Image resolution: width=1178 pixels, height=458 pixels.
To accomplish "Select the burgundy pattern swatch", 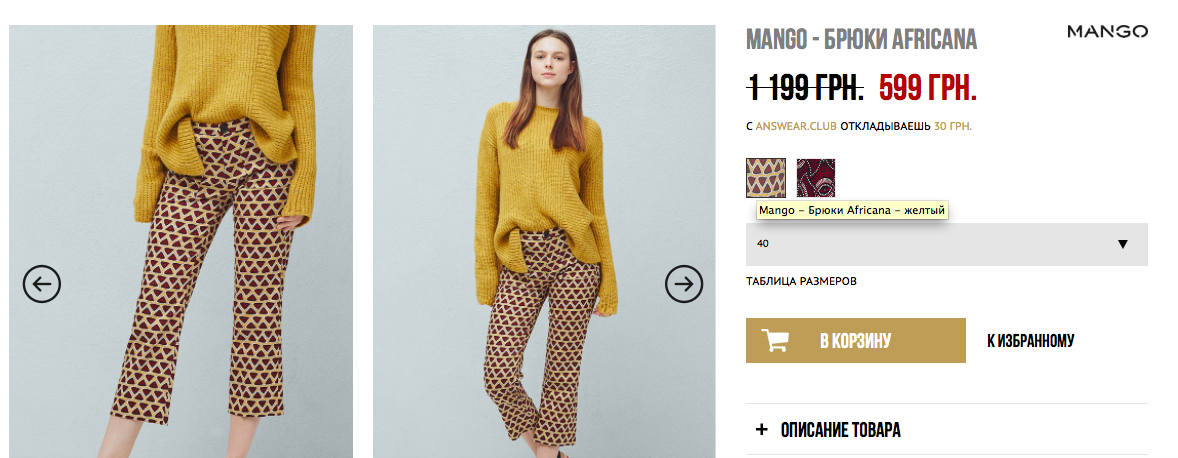I will coord(816,178).
